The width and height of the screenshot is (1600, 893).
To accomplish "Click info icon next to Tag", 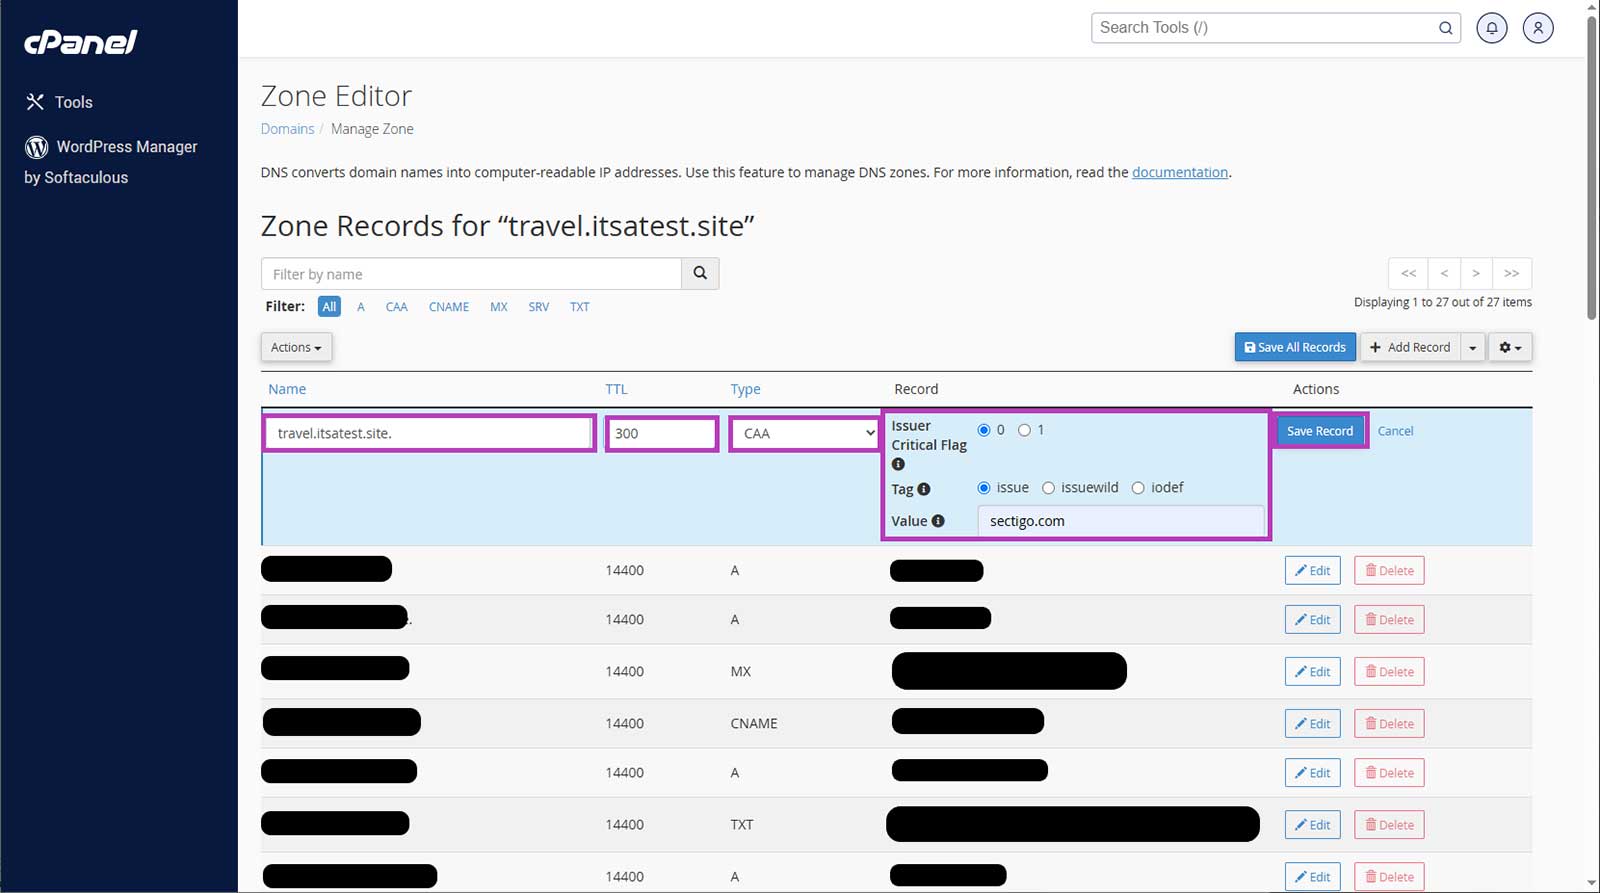I will 924,489.
